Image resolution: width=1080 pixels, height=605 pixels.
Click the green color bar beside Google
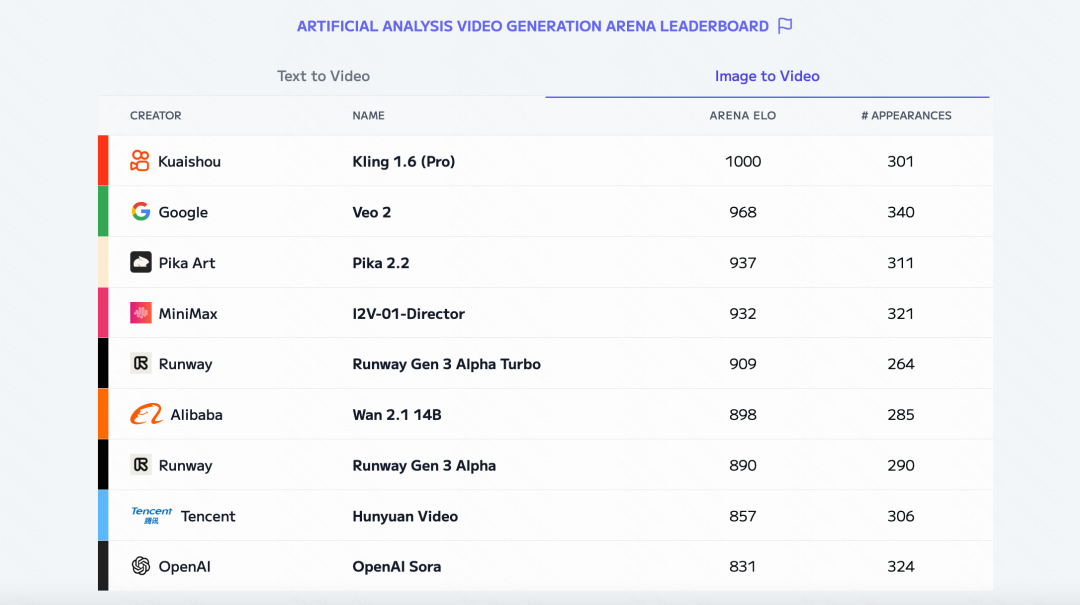(x=103, y=211)
